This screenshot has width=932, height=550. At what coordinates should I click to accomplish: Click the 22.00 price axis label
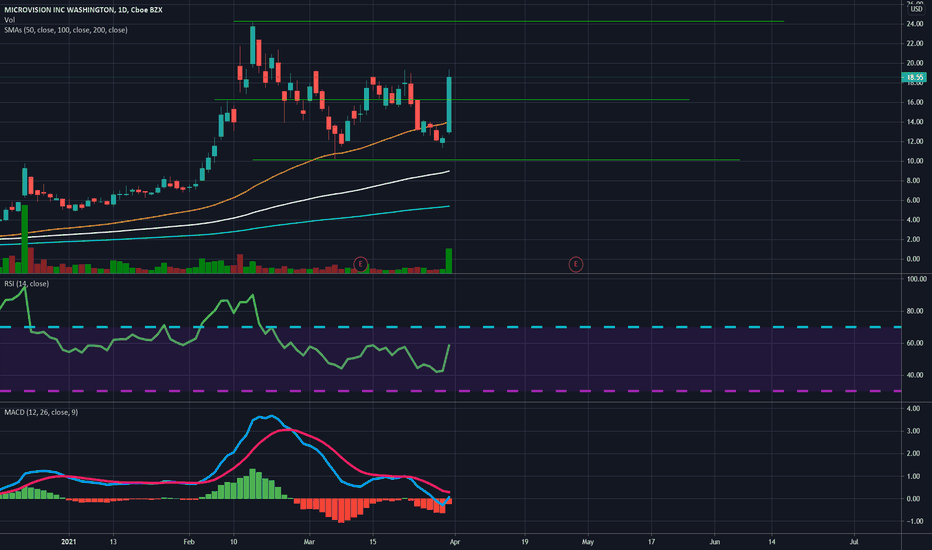[x=915, y=43]
